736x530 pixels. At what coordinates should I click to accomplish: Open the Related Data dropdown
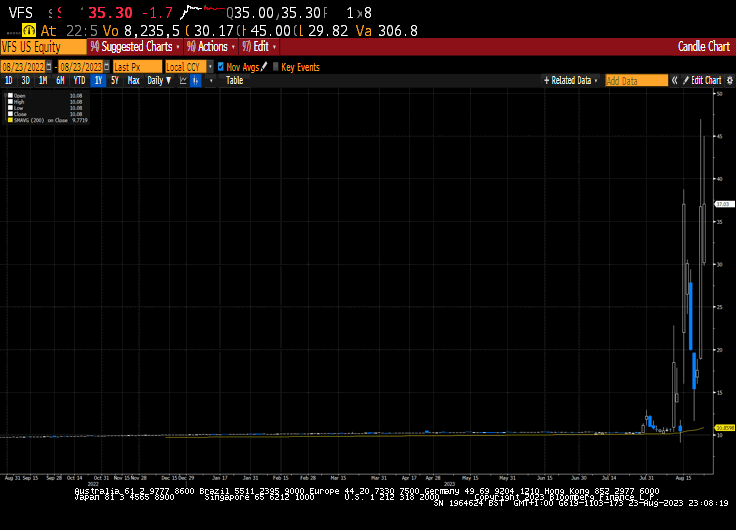click(x=570, y=81)
